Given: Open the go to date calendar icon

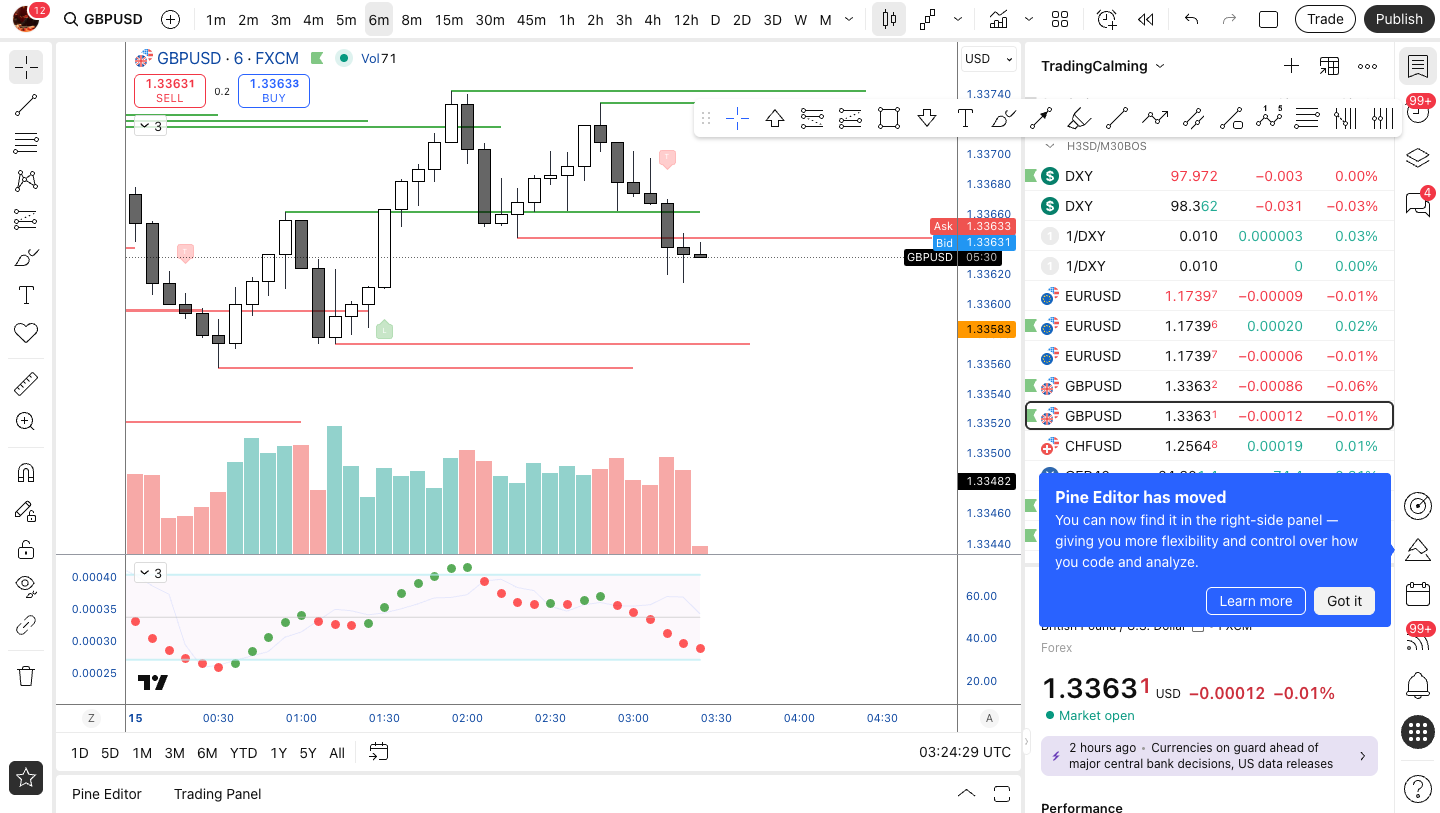Looking at the screenshot, I should pos(378,752).
